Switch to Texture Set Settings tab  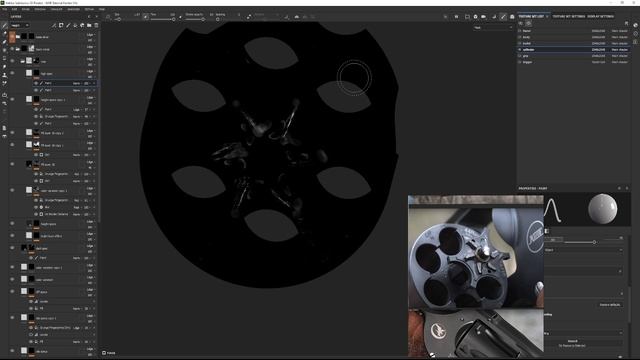[569, 17]
